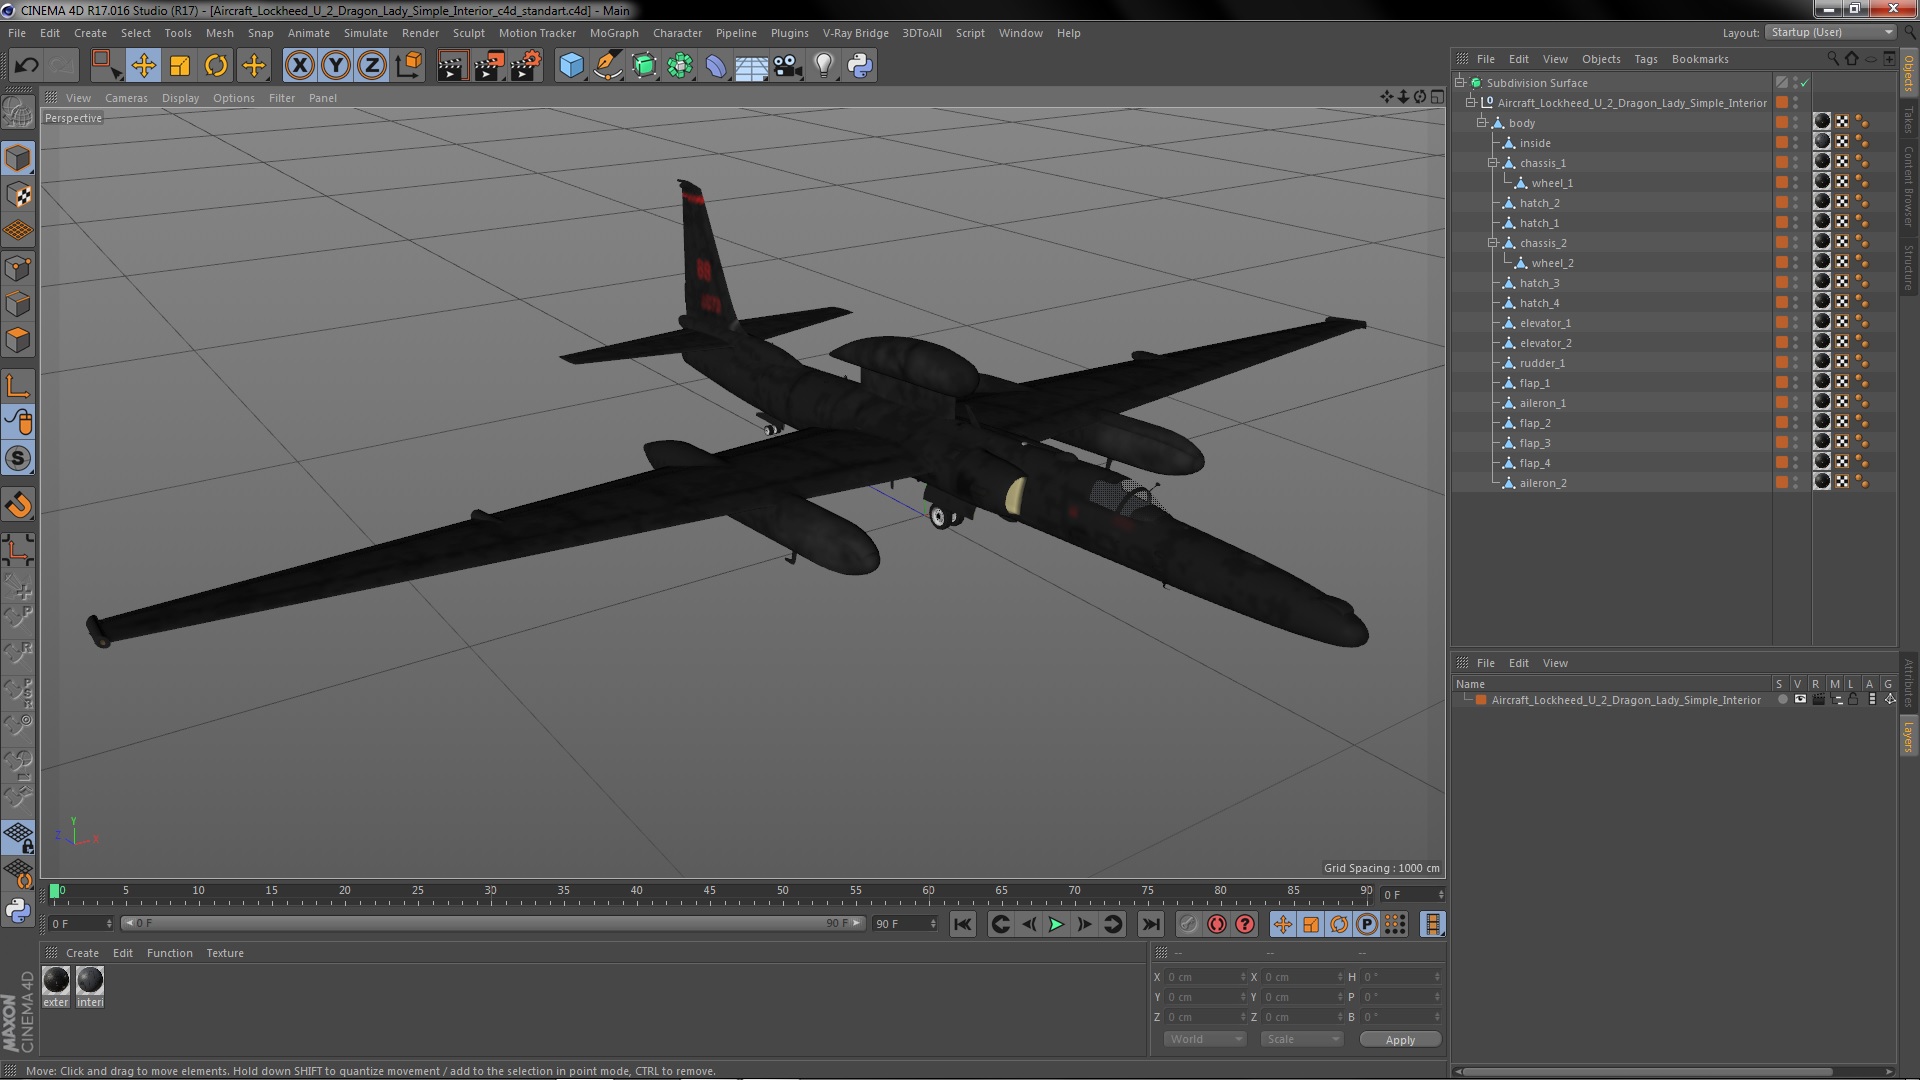Click the Undo arrow icon
The width and height of the screenshot is (1920, 1080).
[26, 66]
